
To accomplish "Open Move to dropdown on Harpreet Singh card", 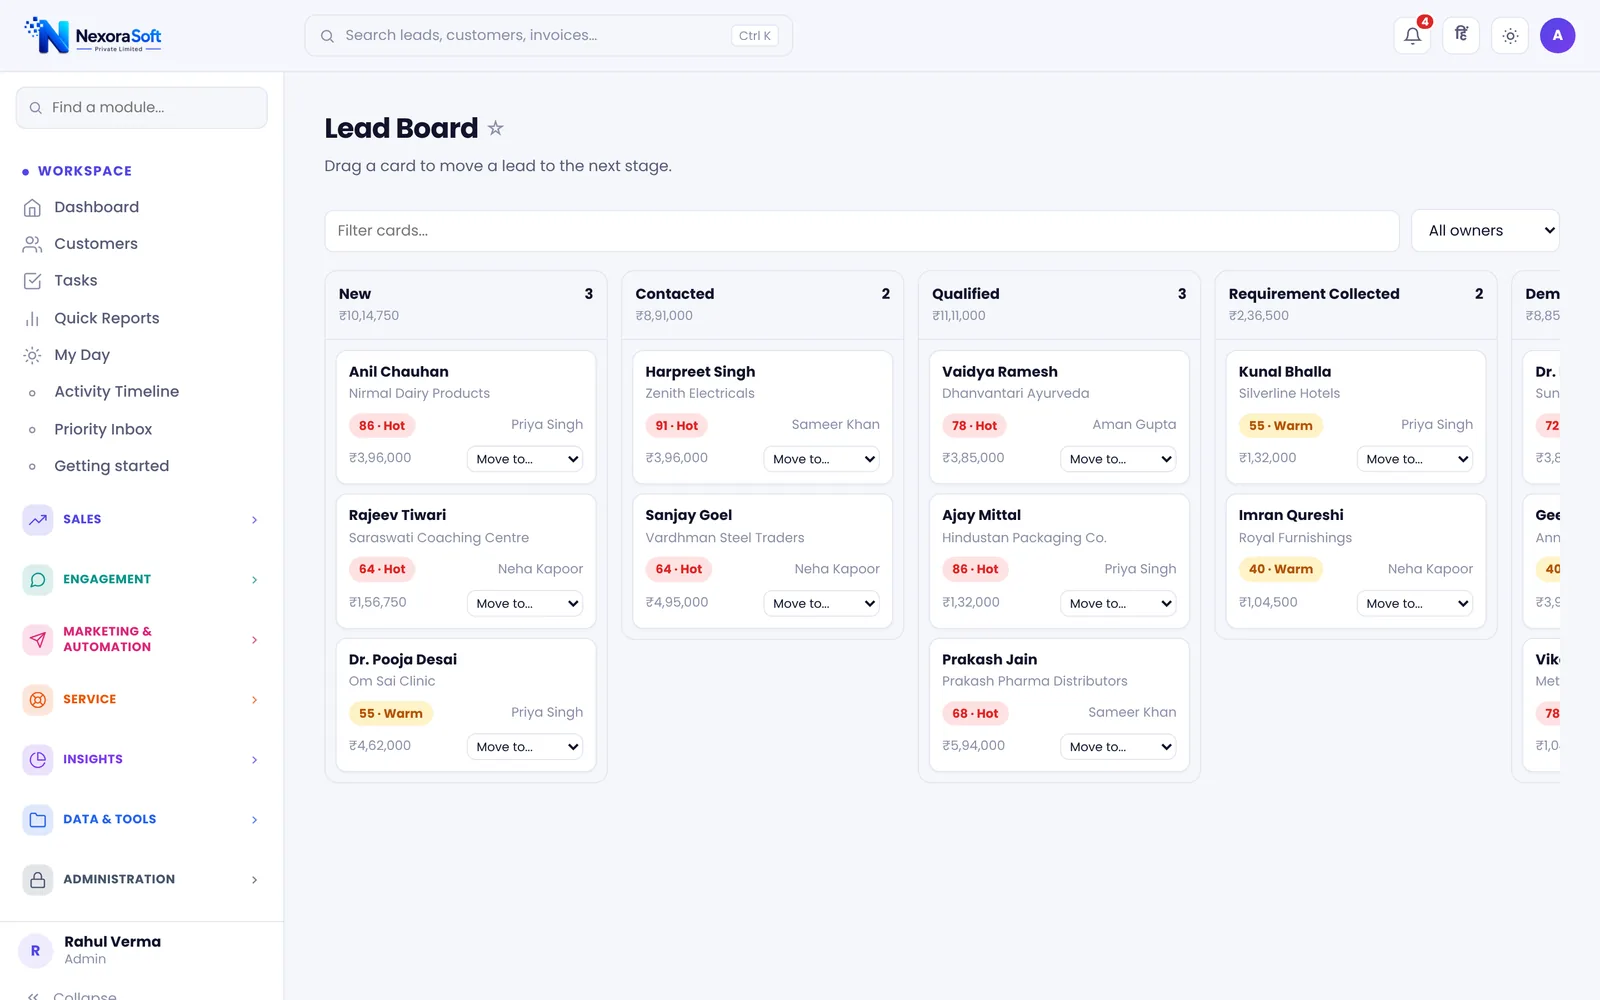I will [822, 459].
